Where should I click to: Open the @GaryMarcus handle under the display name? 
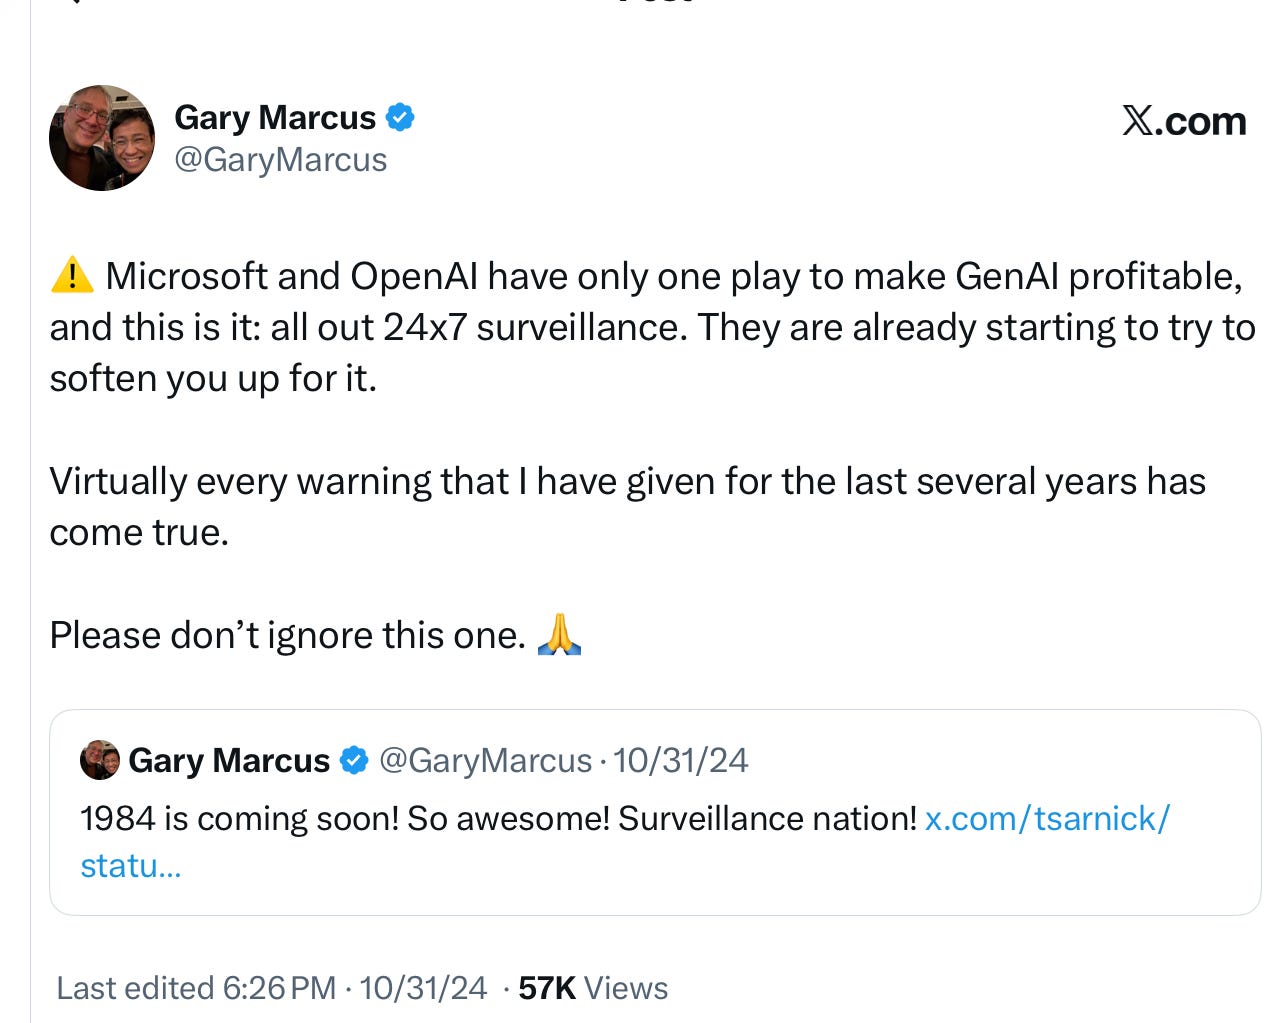(281, 160)
